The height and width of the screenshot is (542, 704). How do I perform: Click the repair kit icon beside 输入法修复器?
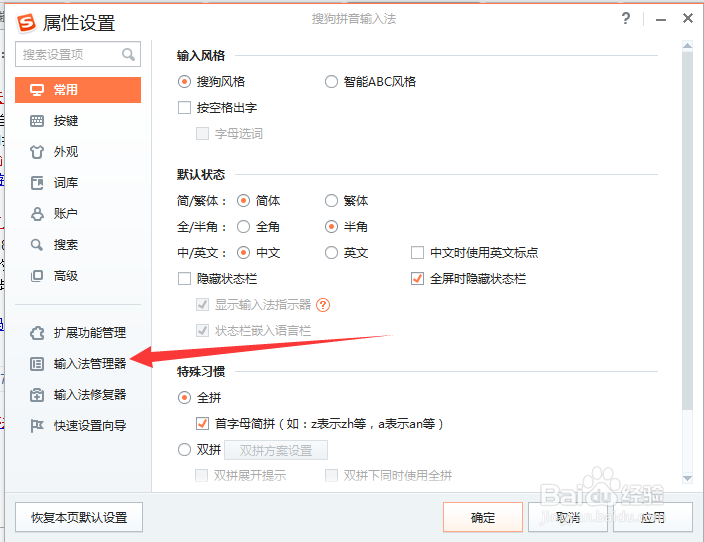(x=37, y=395)
